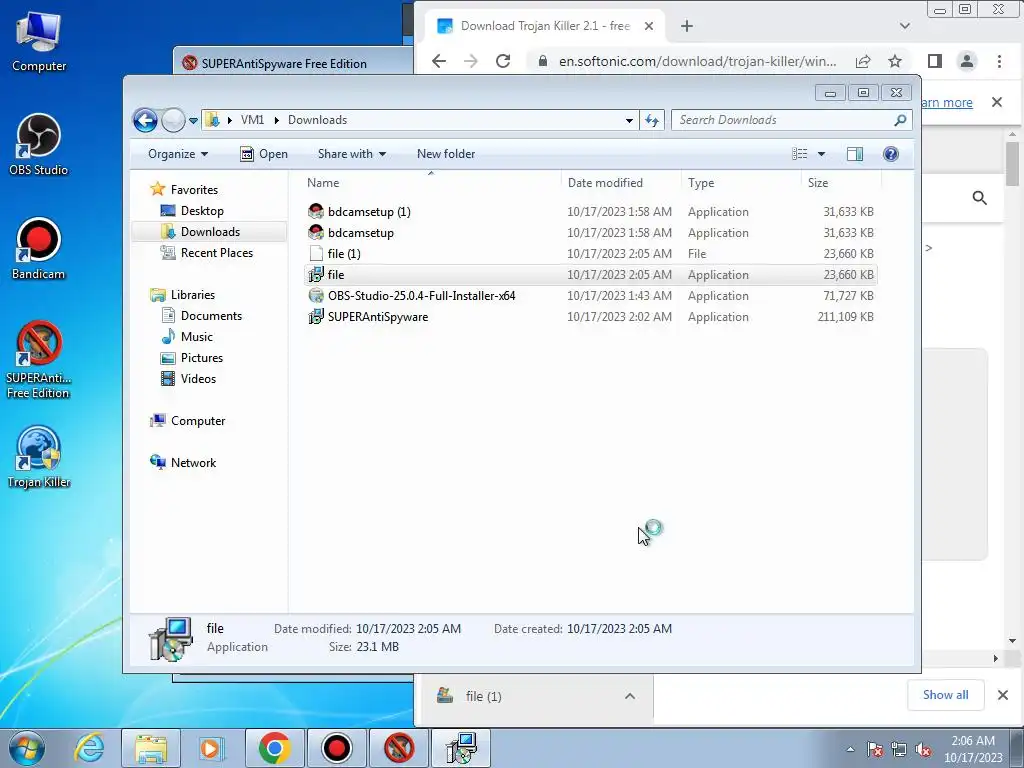Select SUPERAntiSpyware Free Edition desktop shortcut
Screen dimensions: 1024x768
pyautogui.click(x=39, y=360)
